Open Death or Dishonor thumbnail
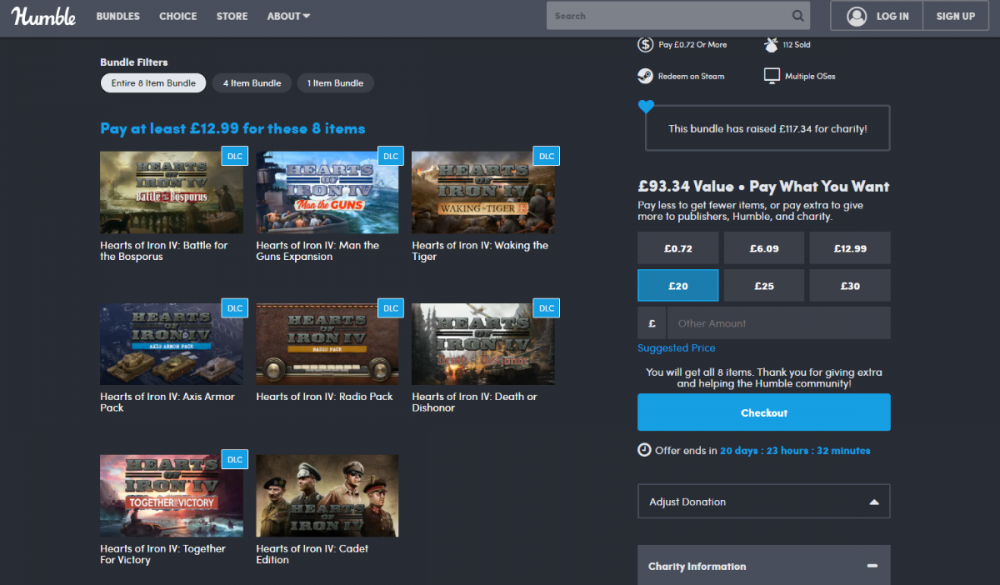Image resolution: width=1000 pixels, height=585 pixels. [483, 344]
